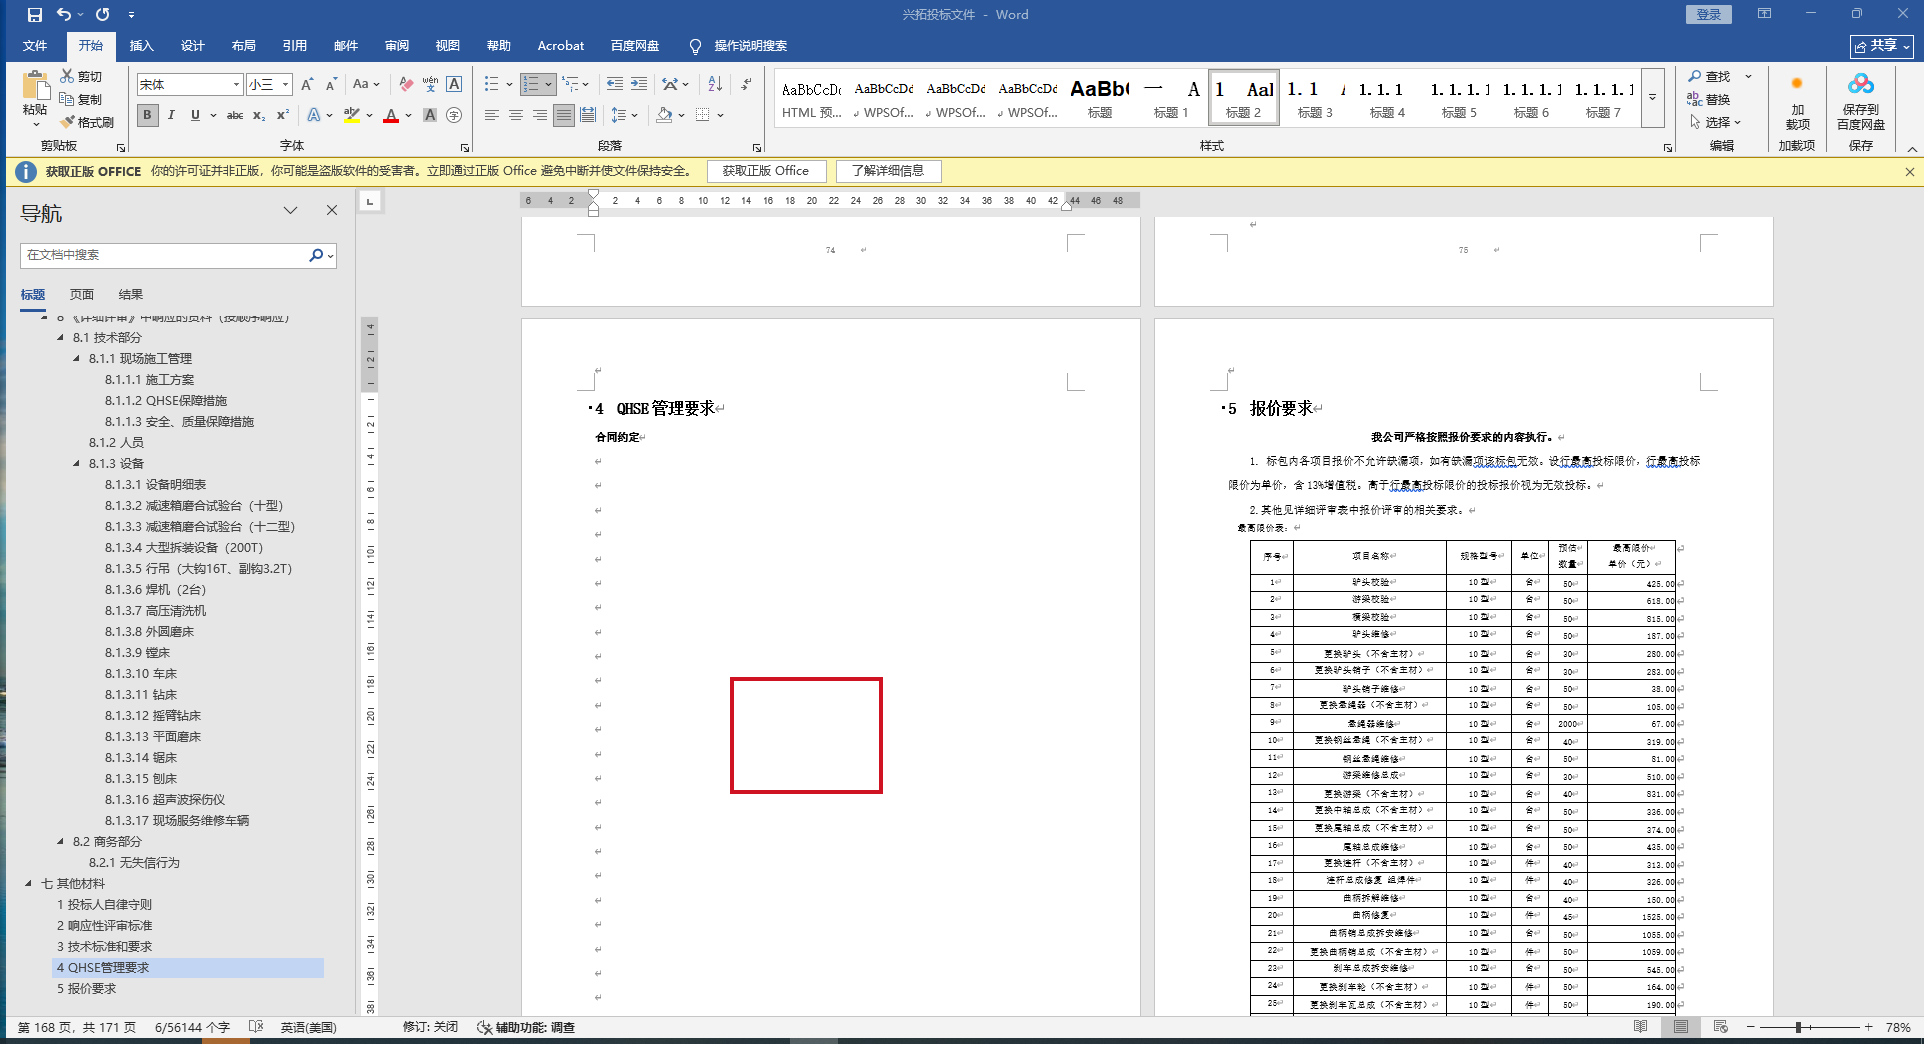Switch to the 审阅 Review tab
Screen dimensions: 1924x1044
point(396,46)
